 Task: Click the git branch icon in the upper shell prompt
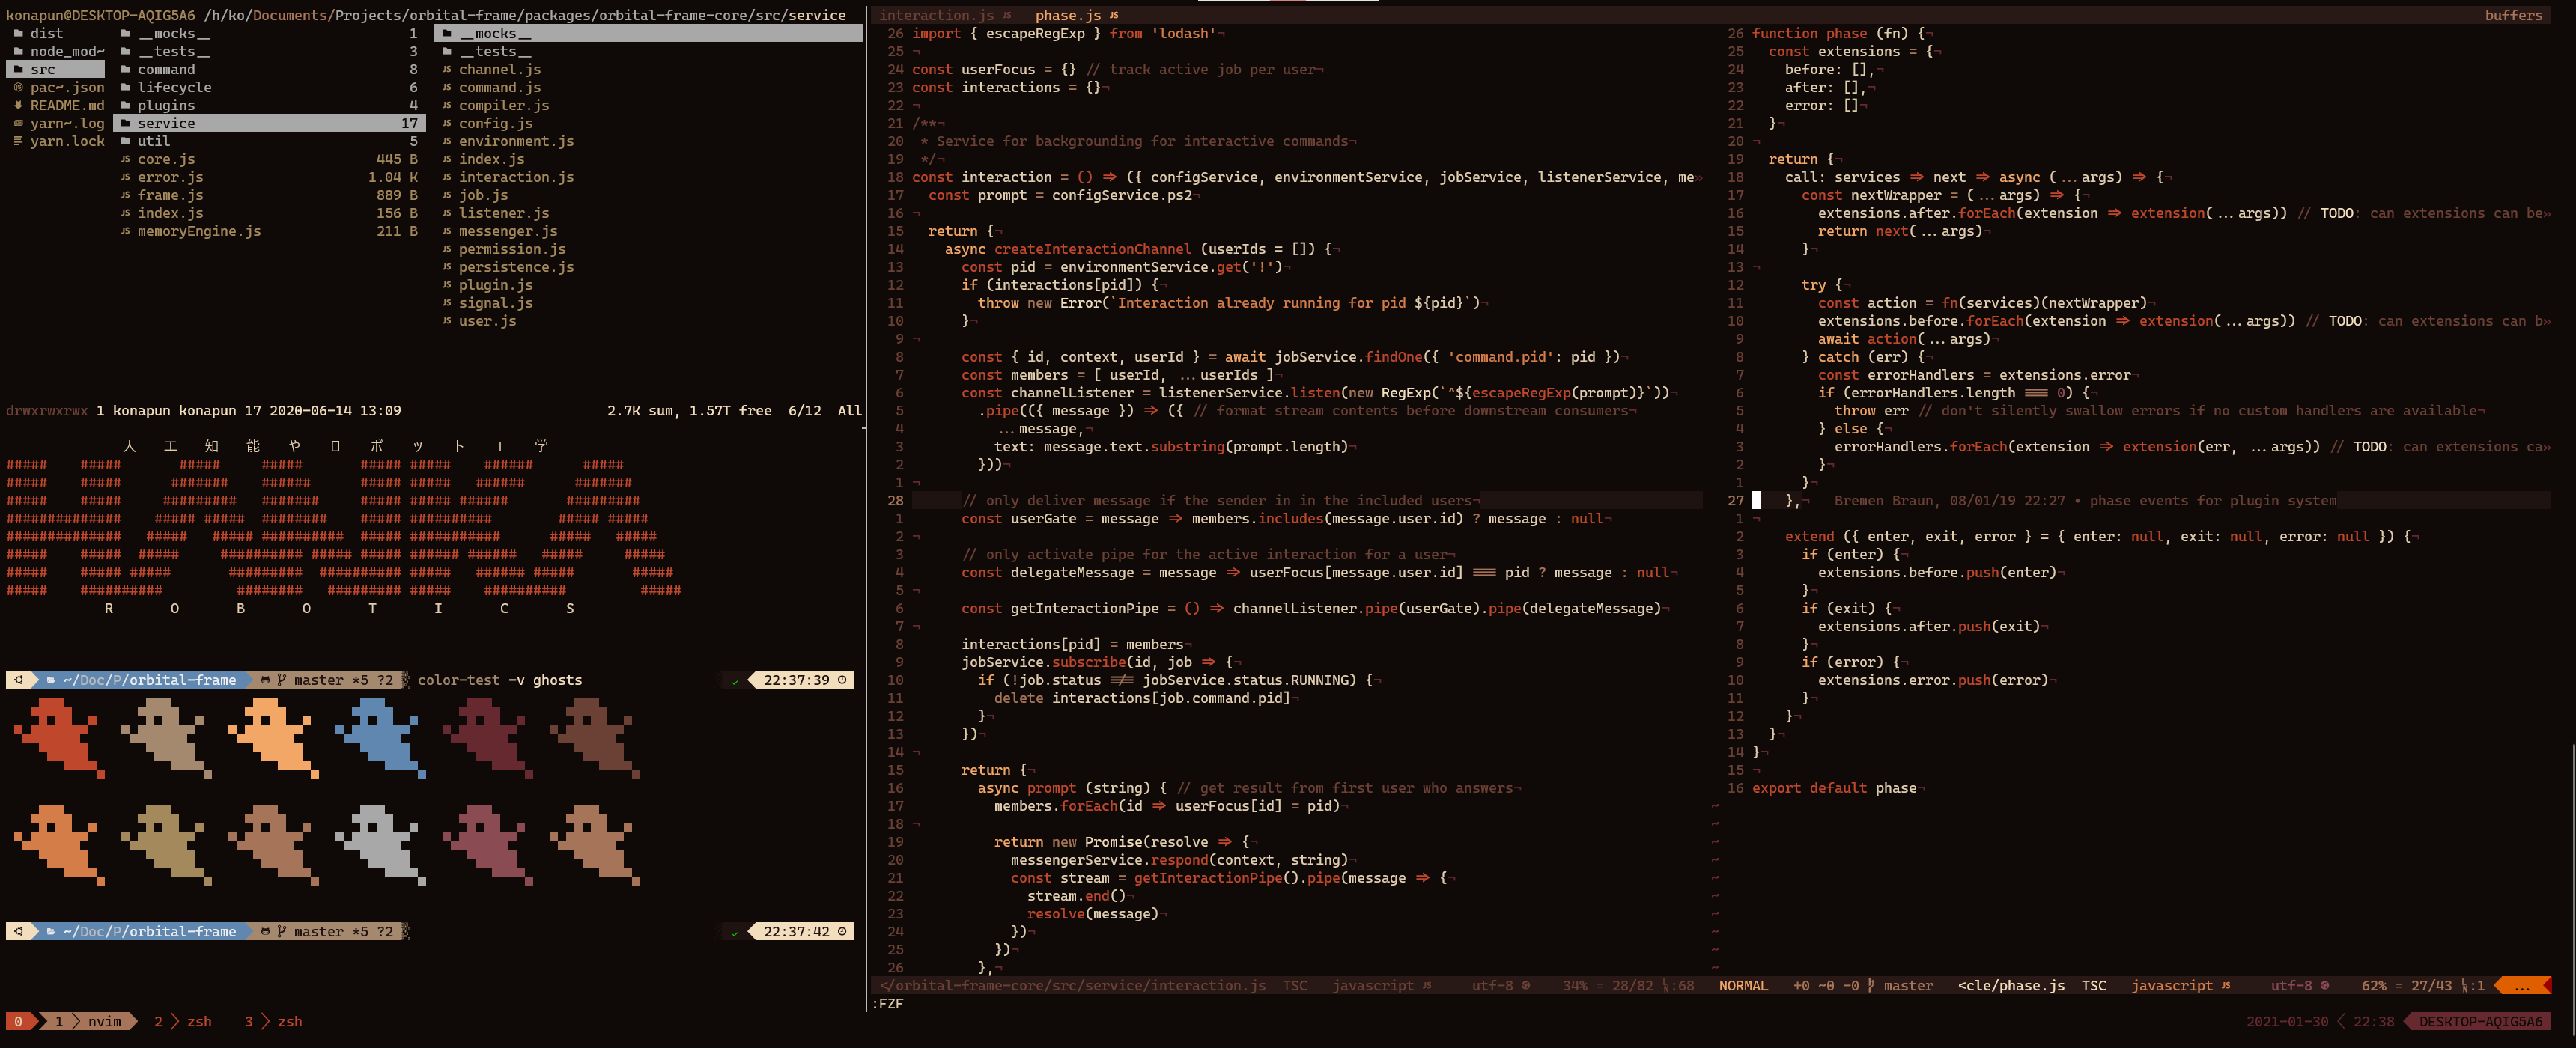281,680
